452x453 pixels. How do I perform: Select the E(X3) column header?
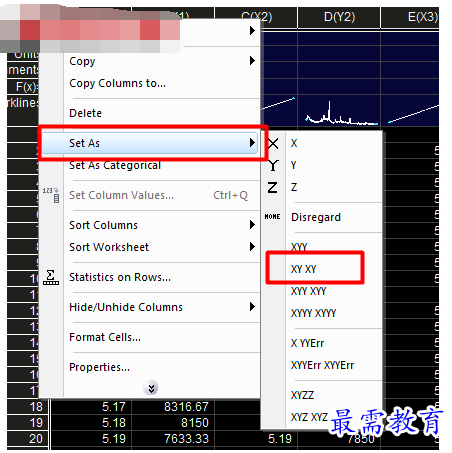[x=410, y=17]
